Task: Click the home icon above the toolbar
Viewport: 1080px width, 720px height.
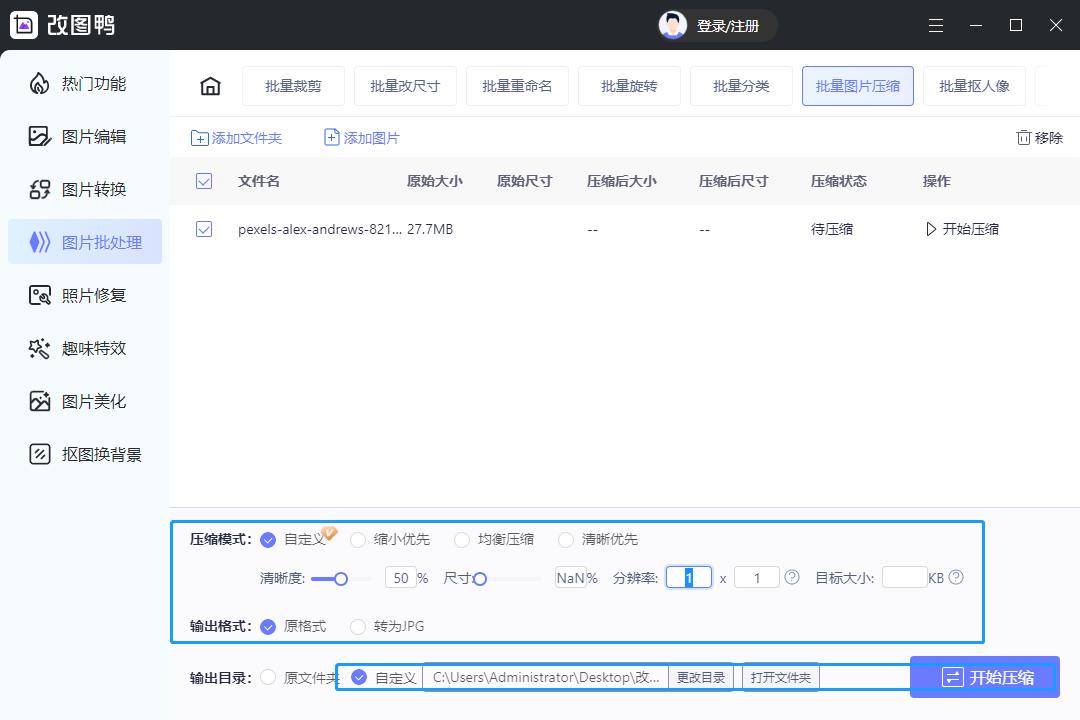Action: click(x=209, y=86)
